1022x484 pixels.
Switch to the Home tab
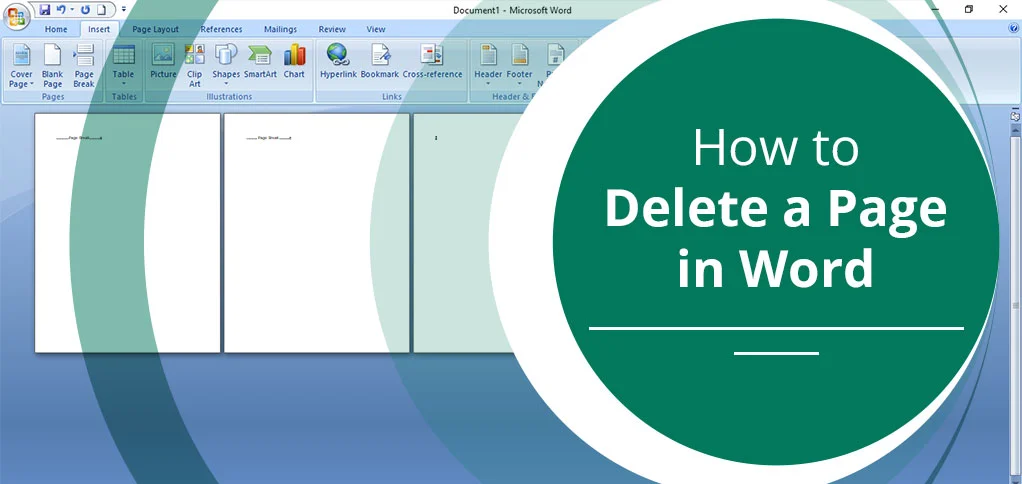click(56, 29)
